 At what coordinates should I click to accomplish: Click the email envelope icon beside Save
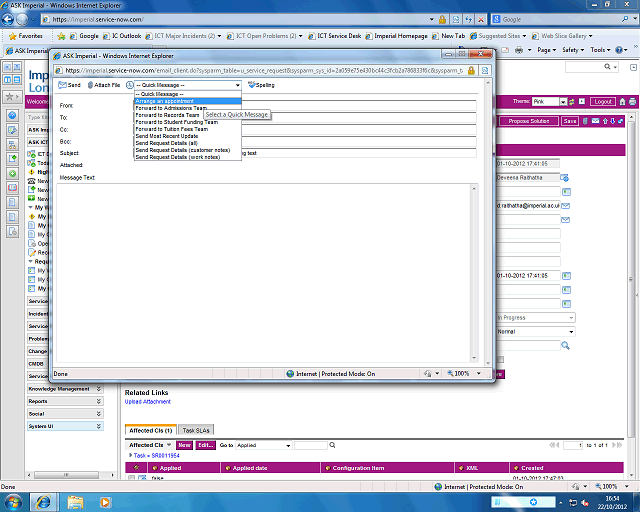click(x=595, y=121)
